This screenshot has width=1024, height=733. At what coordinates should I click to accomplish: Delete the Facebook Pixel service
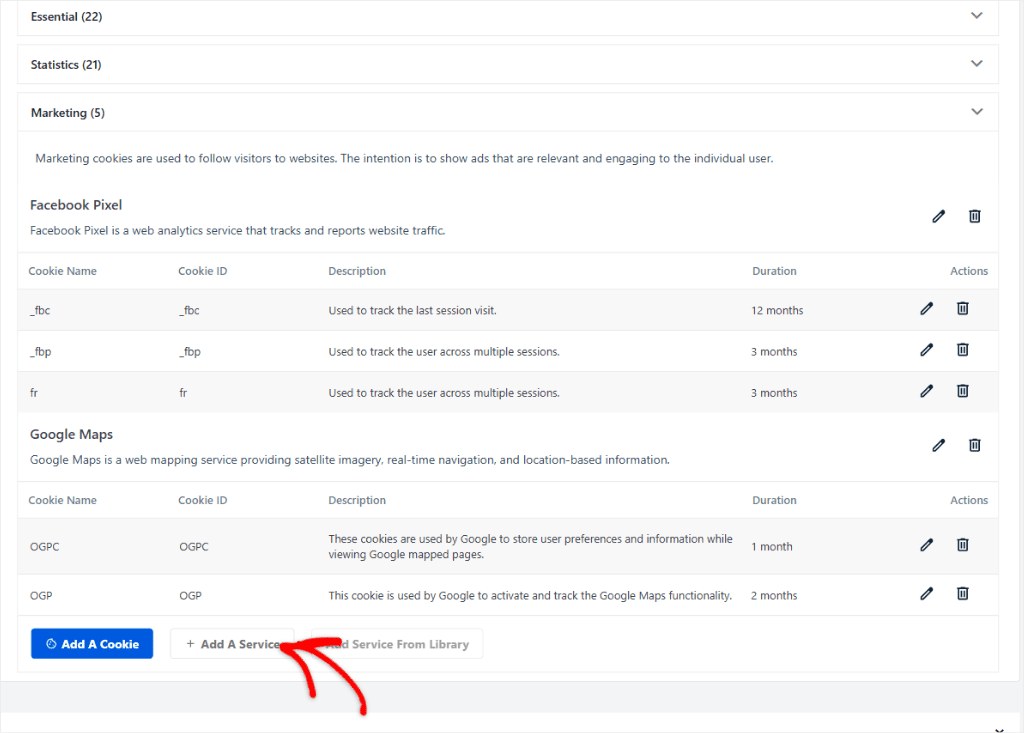[974, 216]
